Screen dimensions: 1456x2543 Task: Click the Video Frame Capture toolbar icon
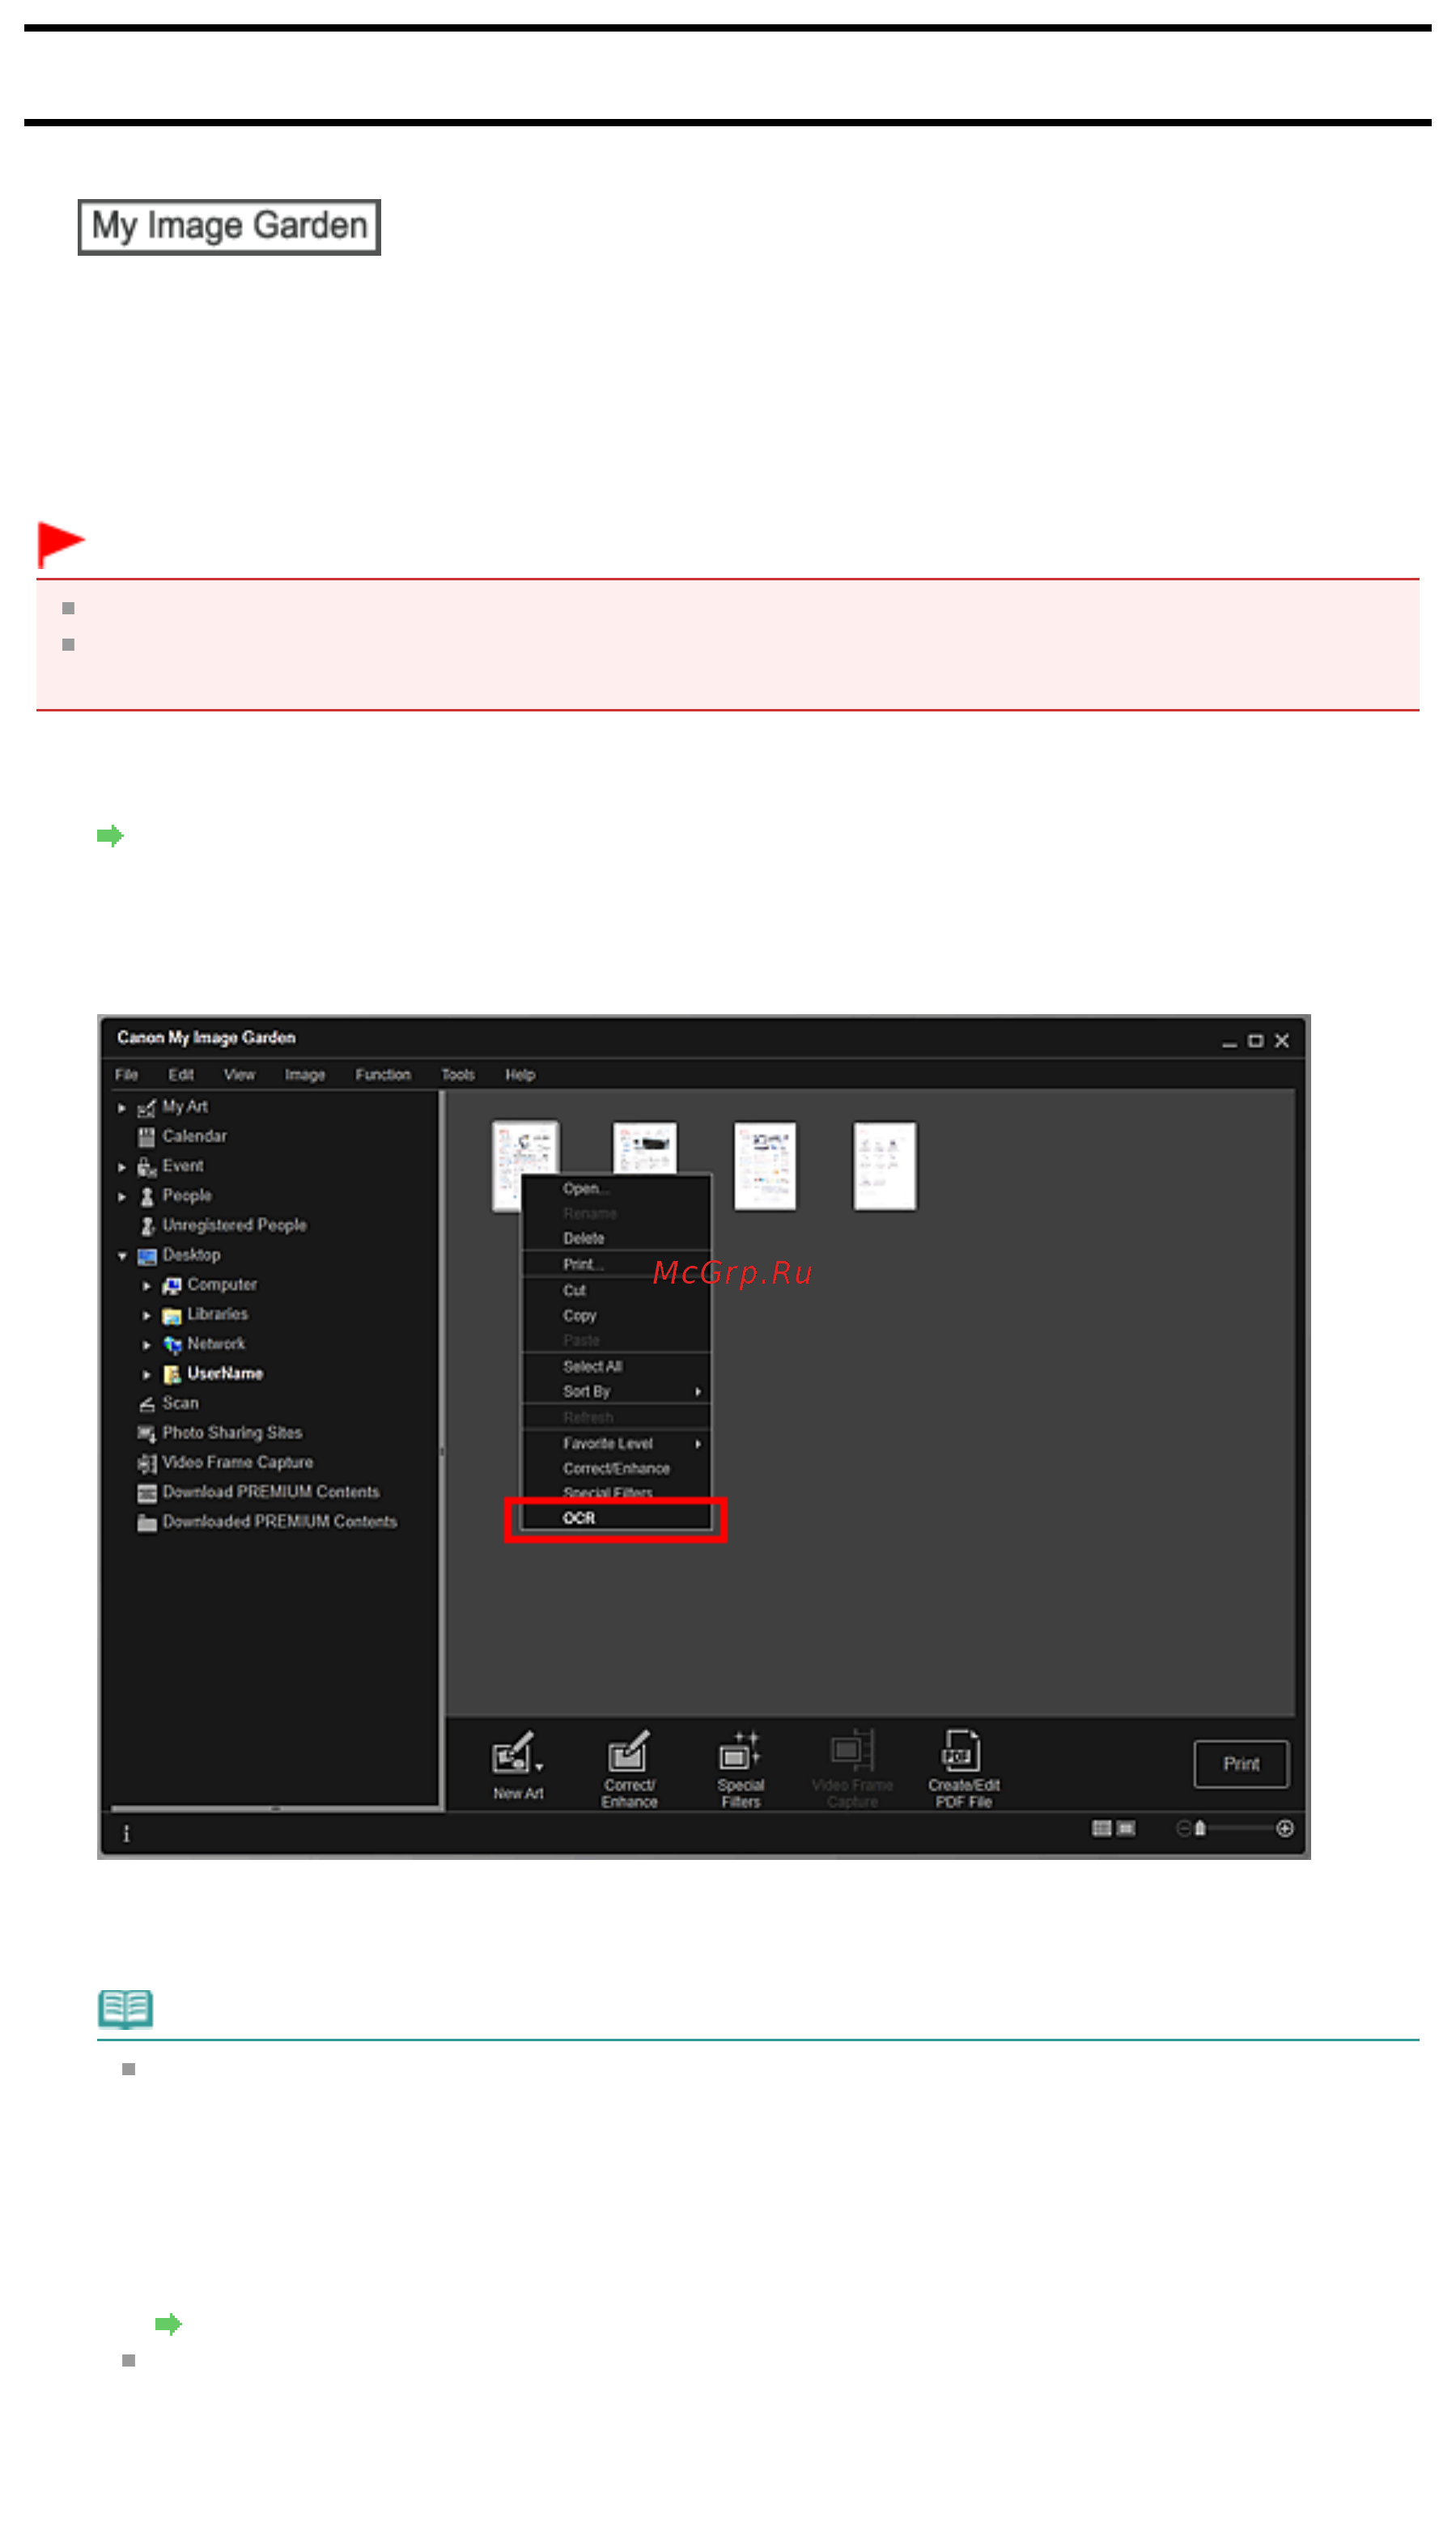click(x=852, y=1769)
